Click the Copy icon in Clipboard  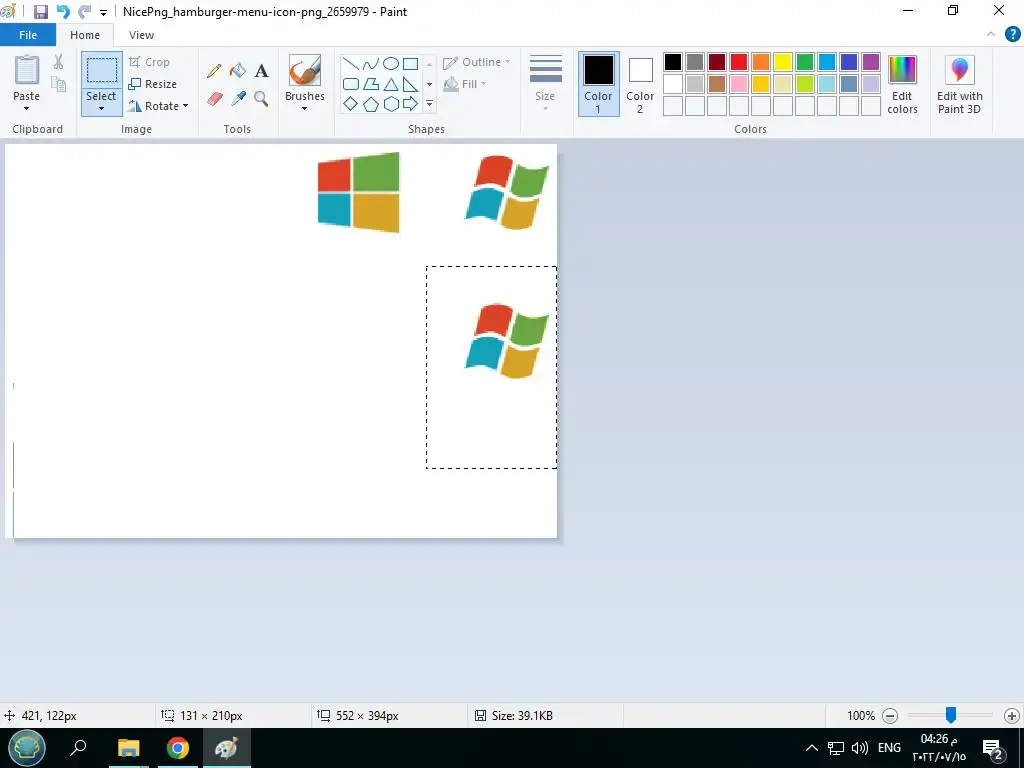click(59, 84)
